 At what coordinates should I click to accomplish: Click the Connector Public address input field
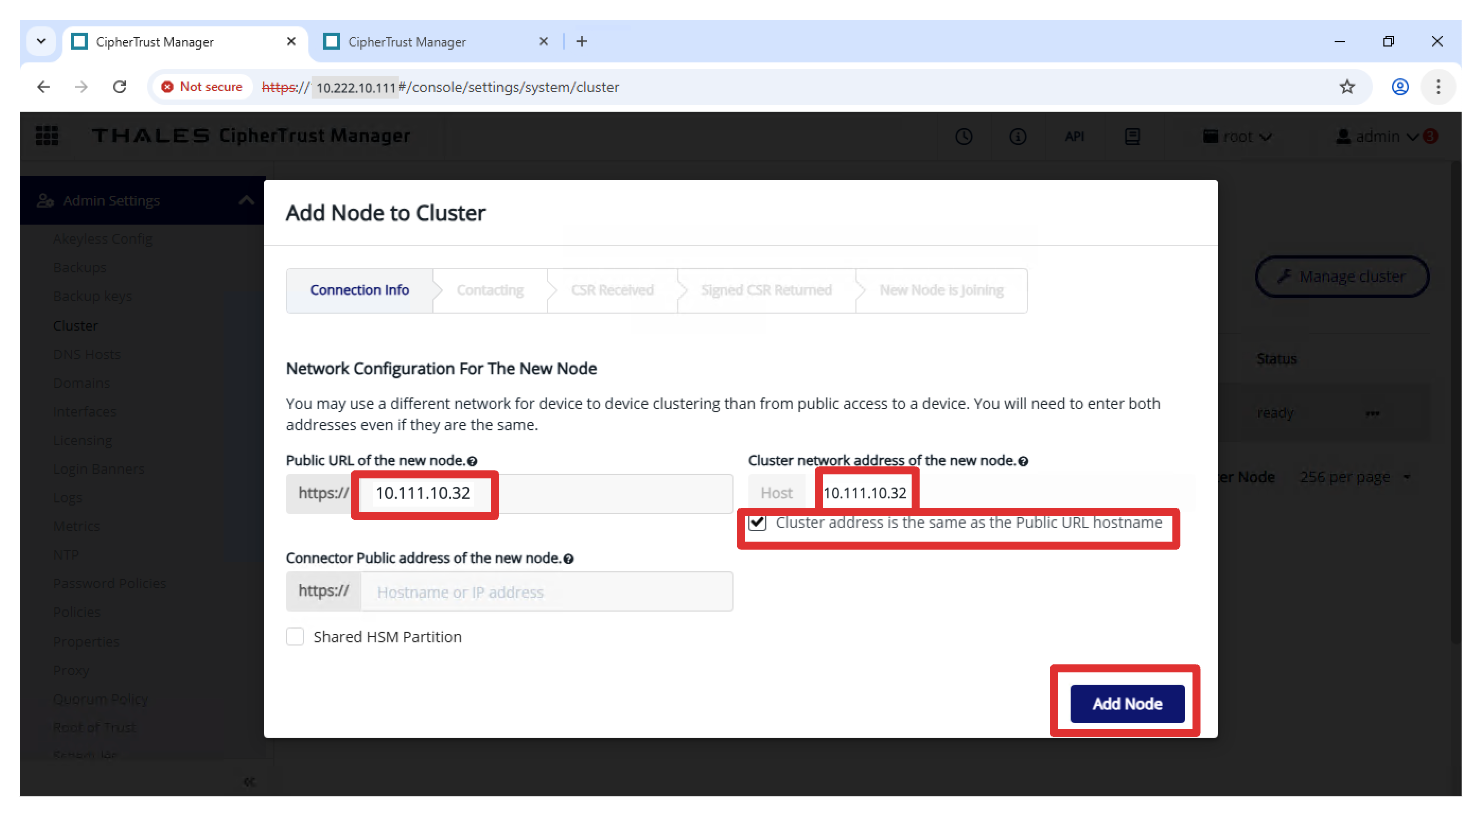click(x=546, y=592)
